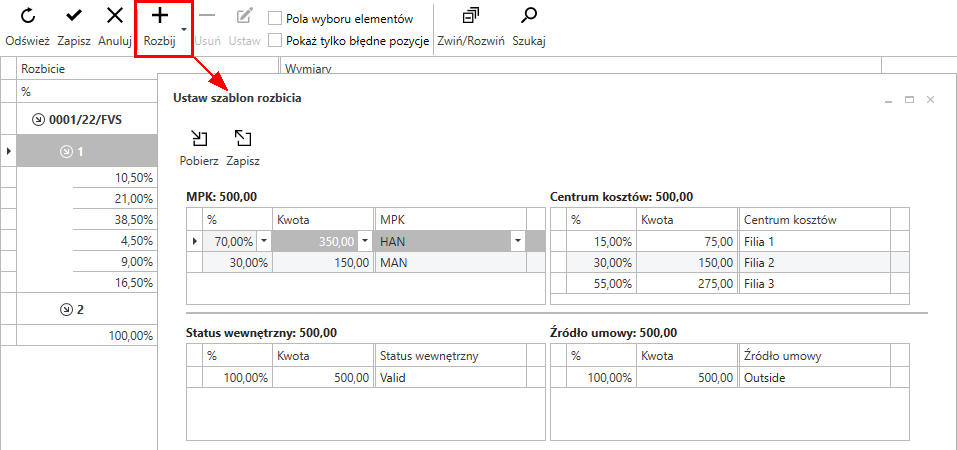The image size is (957, 450).
Task: Minimize the Ustaw szablon rozbicia dialog
Action: [x=889, y=100]
